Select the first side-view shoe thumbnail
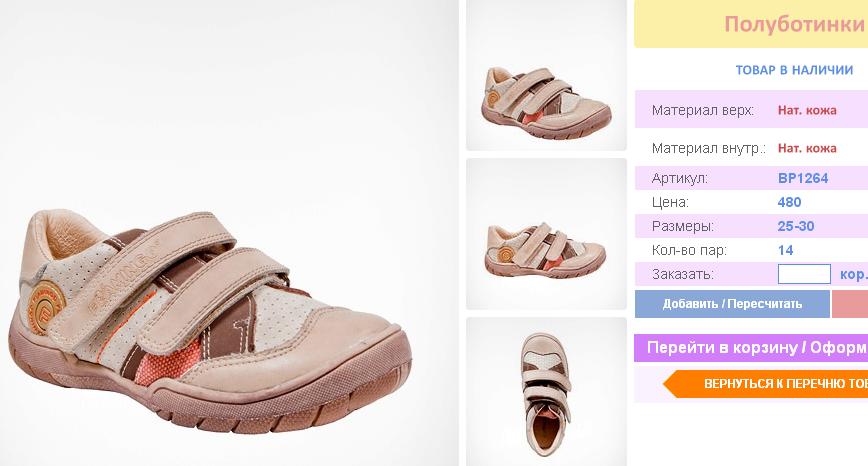 point(546,76)
